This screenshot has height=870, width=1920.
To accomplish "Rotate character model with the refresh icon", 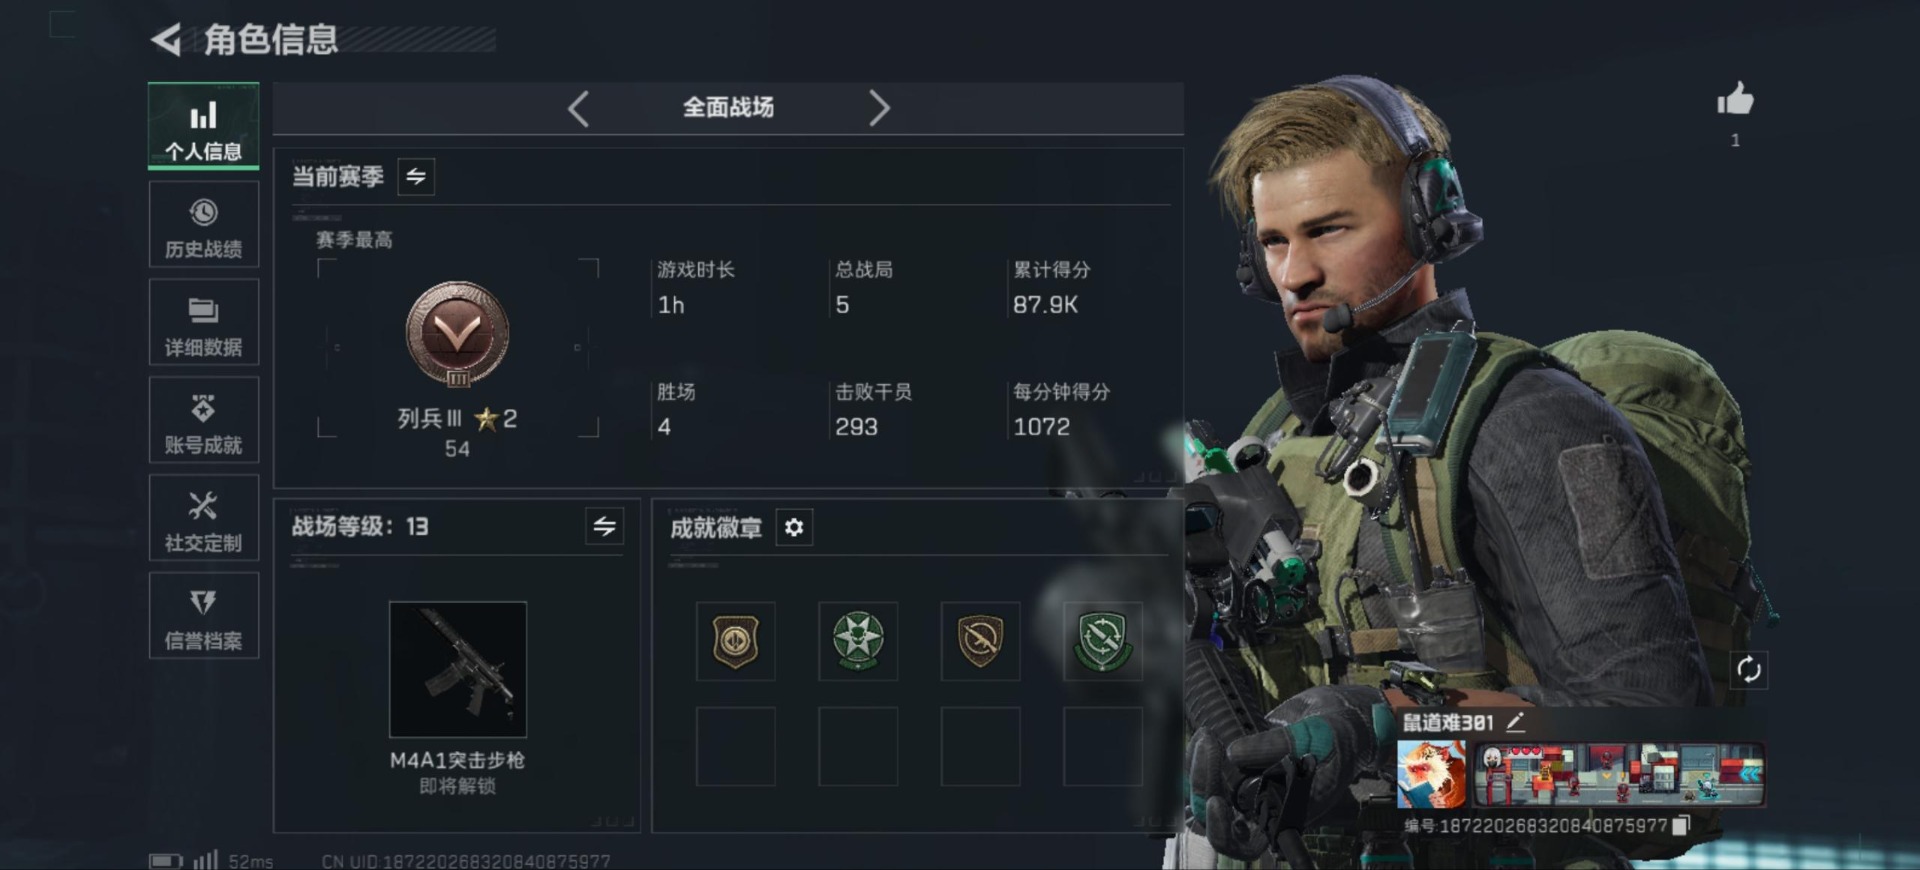I will click(1748, 669).
